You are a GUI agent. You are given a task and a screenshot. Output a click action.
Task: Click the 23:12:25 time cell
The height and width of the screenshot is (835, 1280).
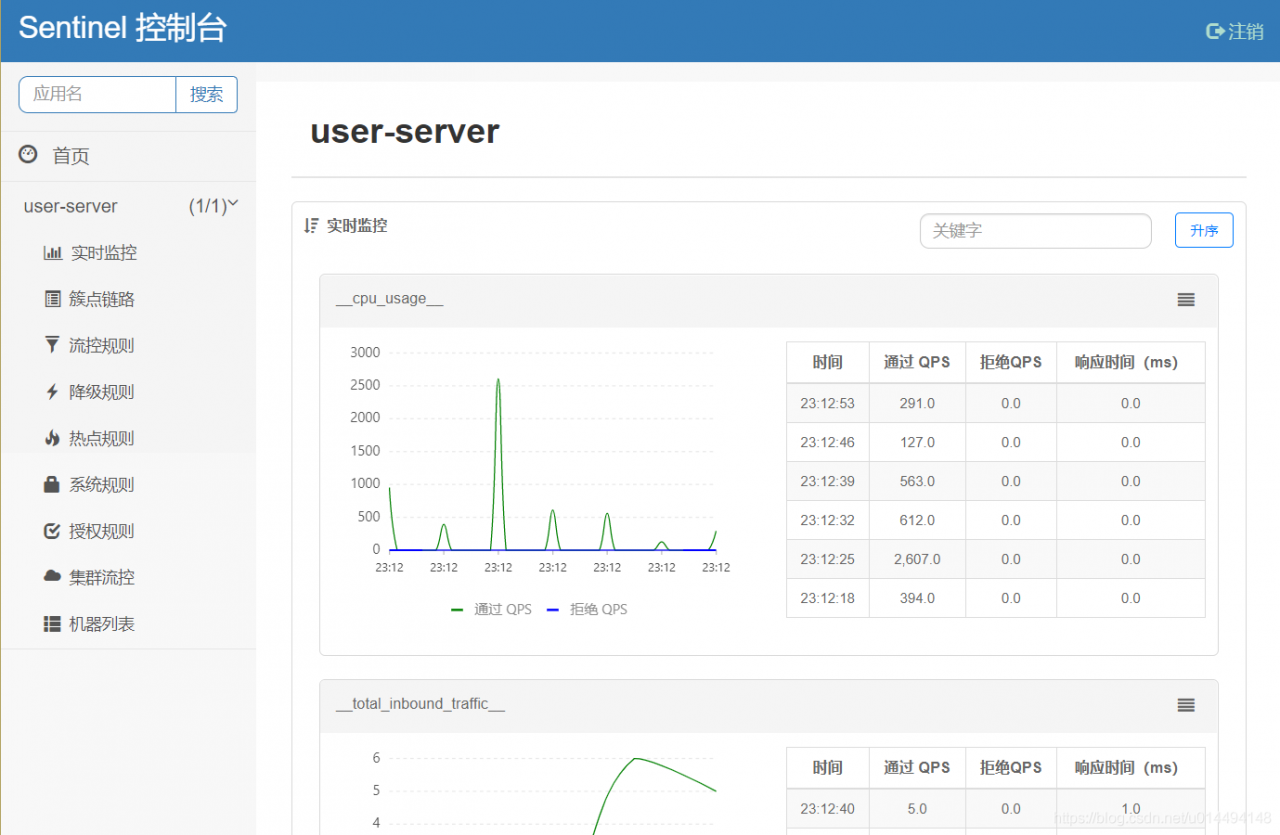(x=827, y=559)
